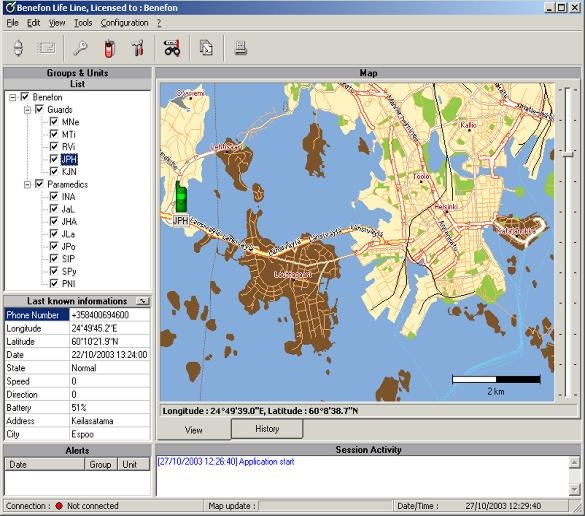Toggle the MNe unit checkbox
Viewport: 585px width, 516px height.
pyautogui.click(x=54, y=122)
